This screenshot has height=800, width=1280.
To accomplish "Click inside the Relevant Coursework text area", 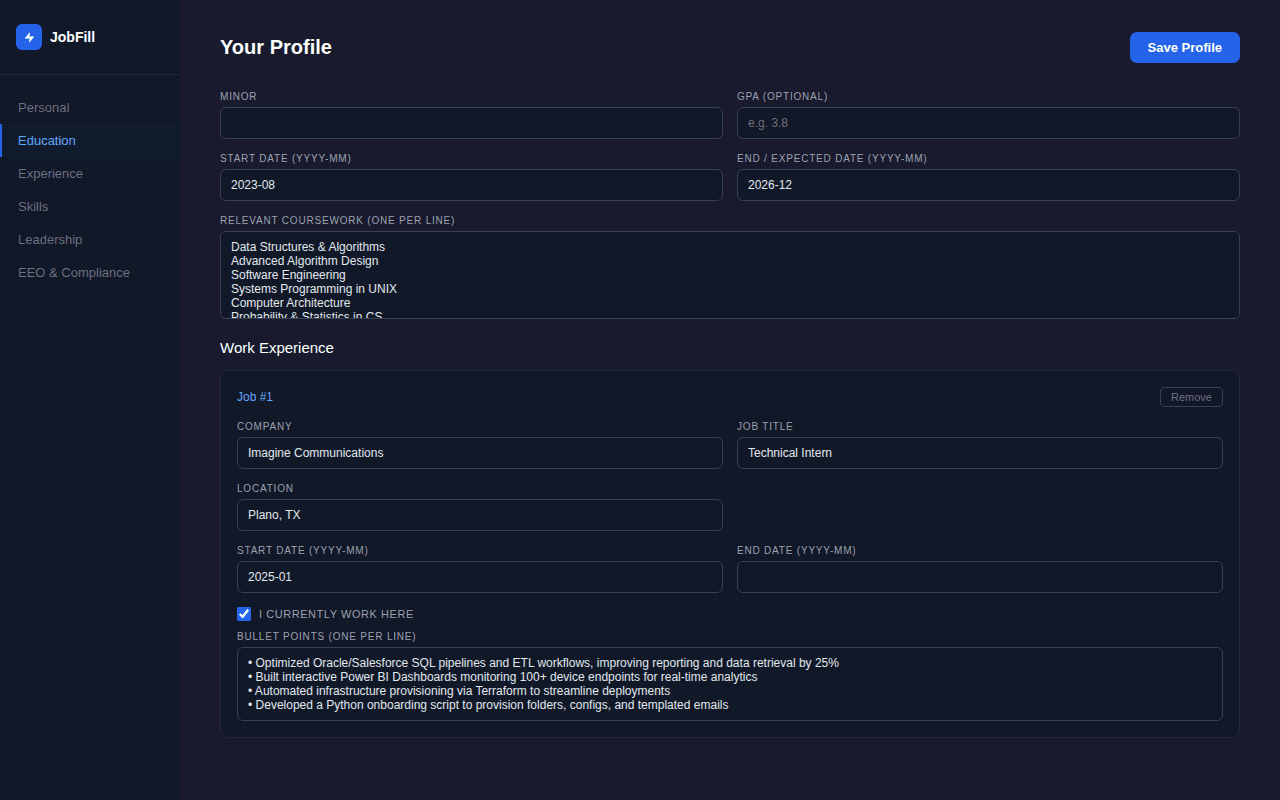I will coord(729,274).
